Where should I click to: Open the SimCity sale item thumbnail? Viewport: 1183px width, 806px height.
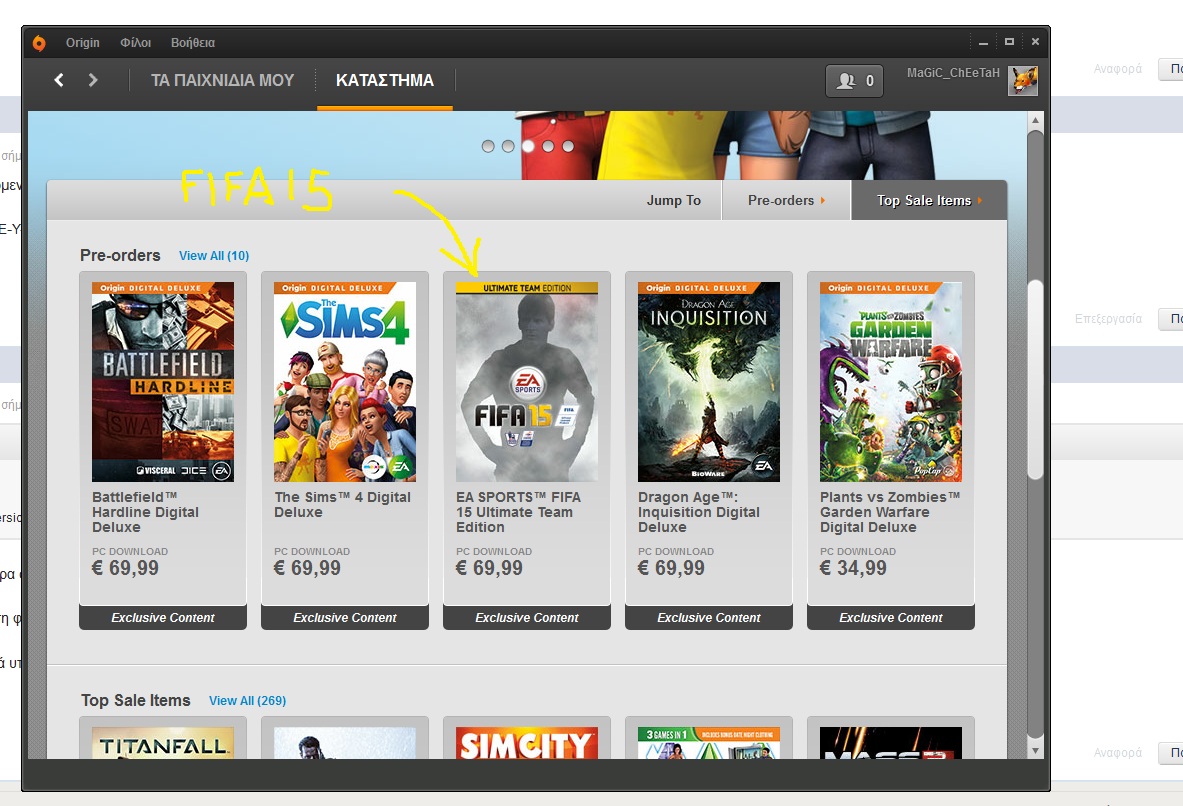click(x=527, y=743)
